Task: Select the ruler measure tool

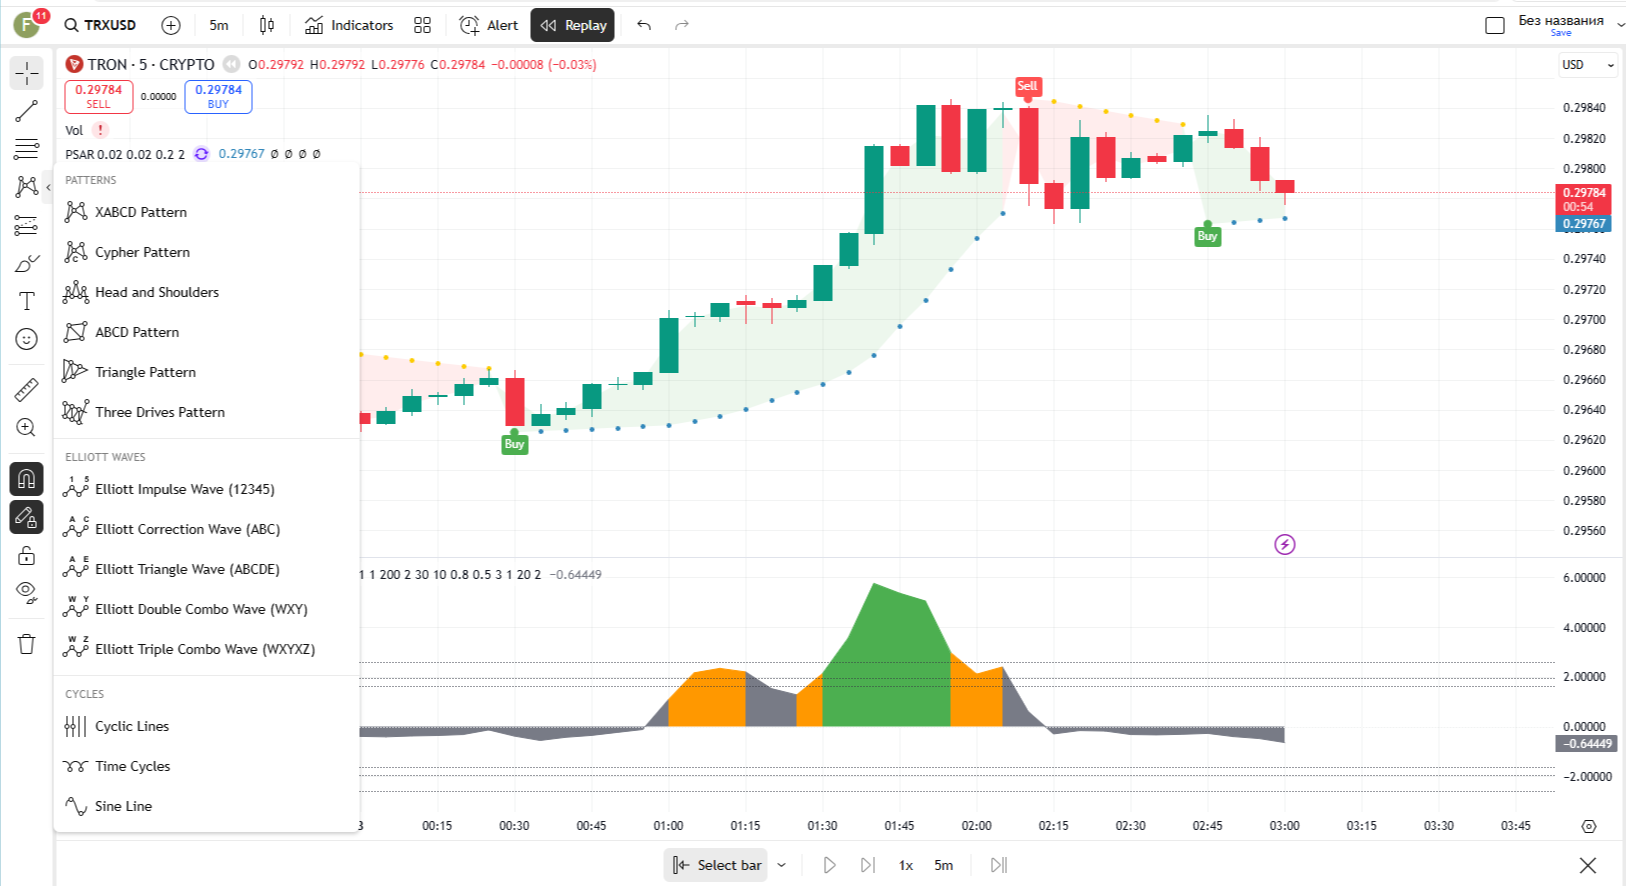Action: [27, 389]
